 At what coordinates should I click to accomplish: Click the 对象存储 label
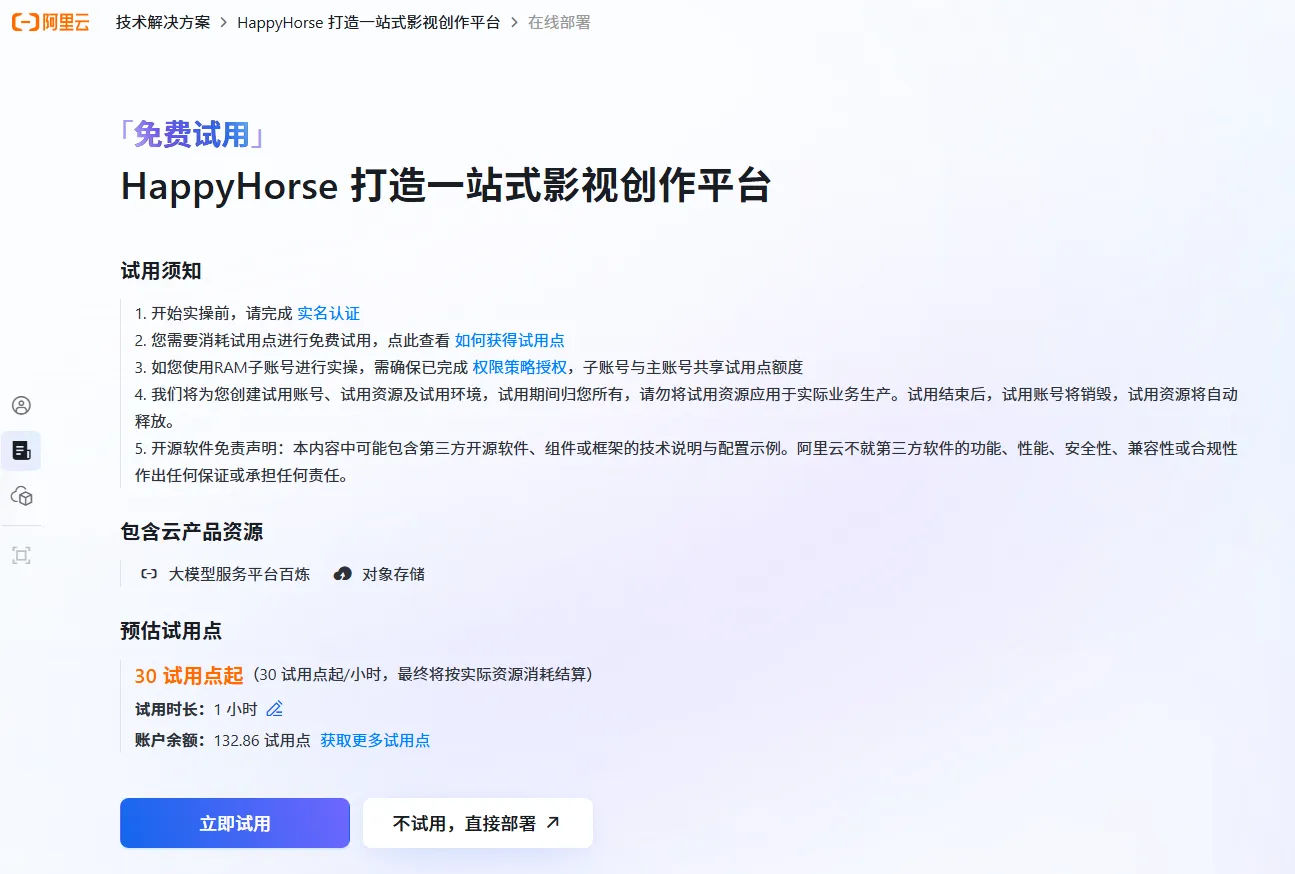pos(393,574)
